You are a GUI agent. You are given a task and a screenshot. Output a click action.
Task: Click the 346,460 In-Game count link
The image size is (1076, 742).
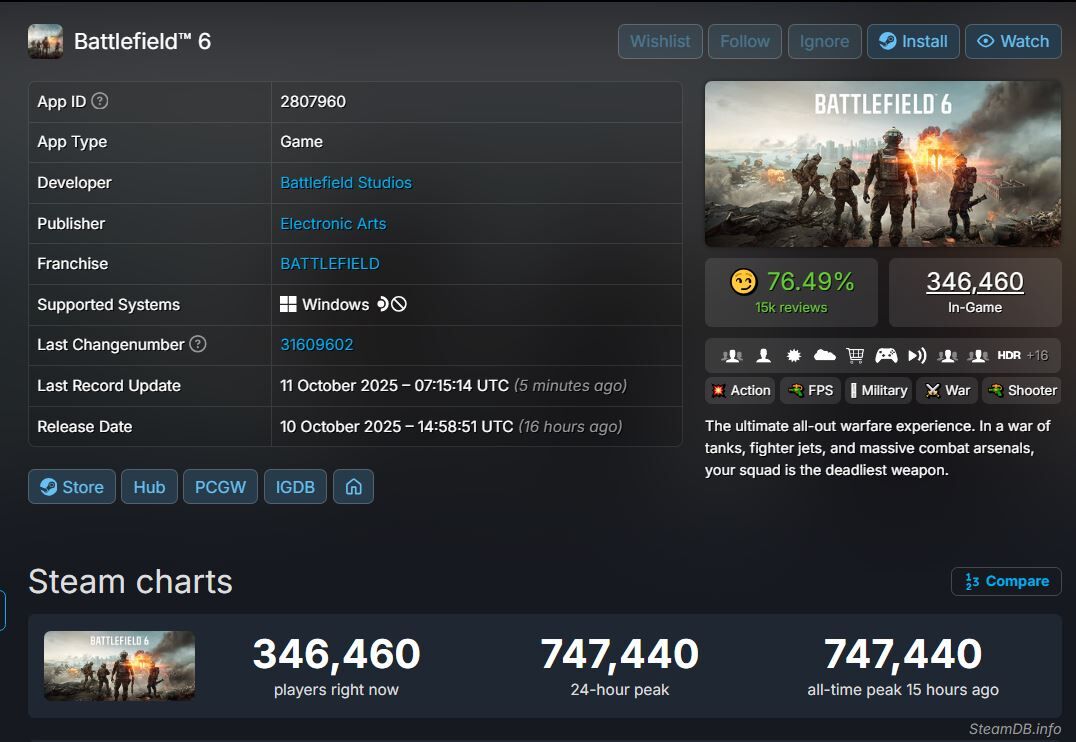pos(975,281)
